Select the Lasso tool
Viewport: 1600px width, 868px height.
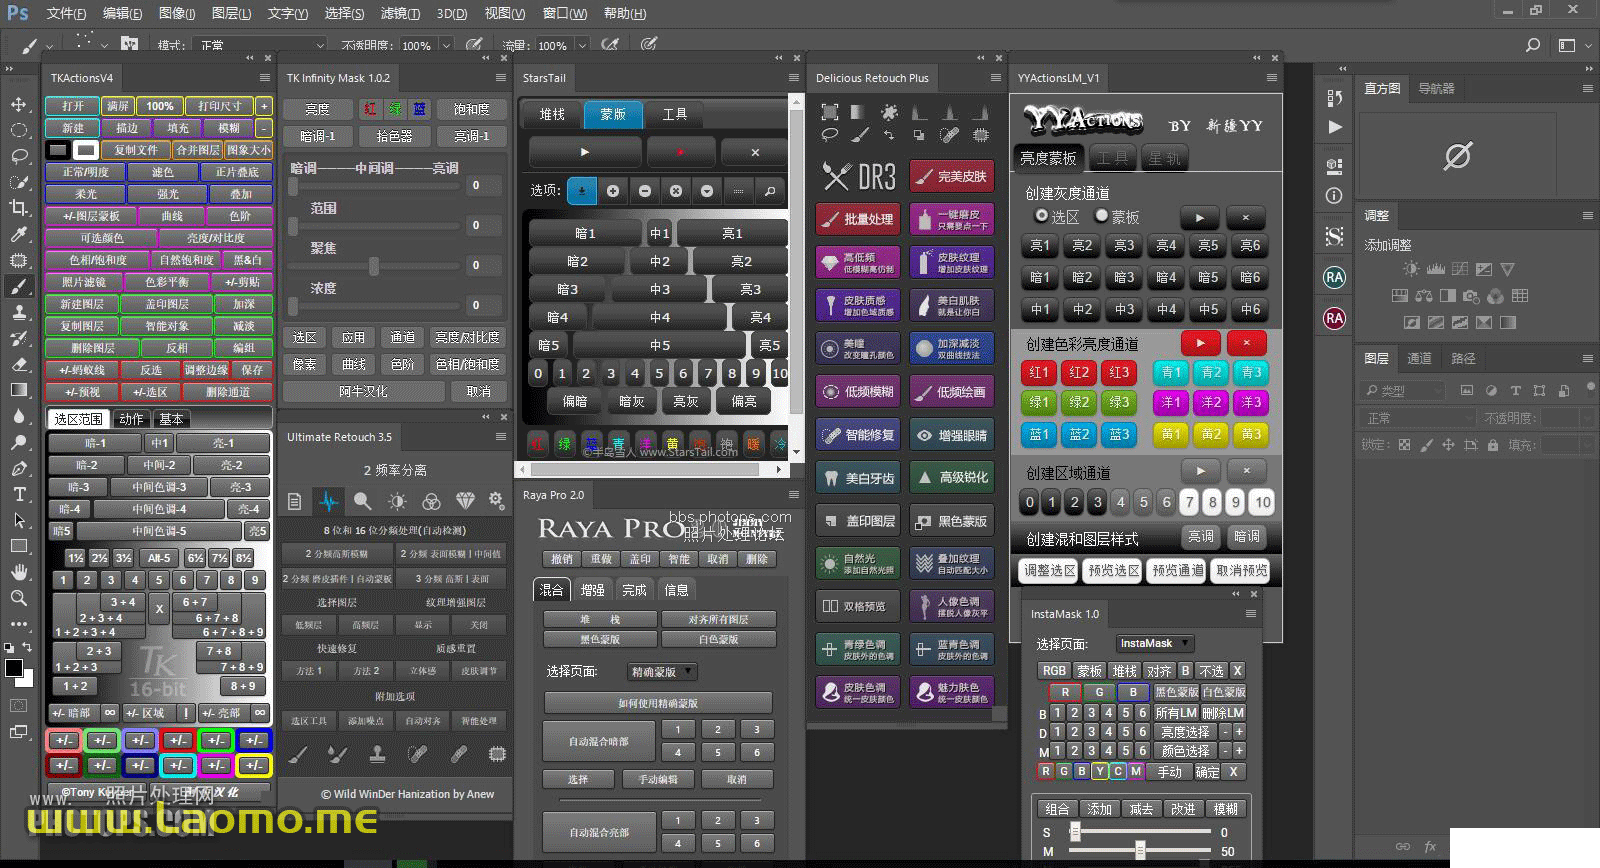pos(19,156)
